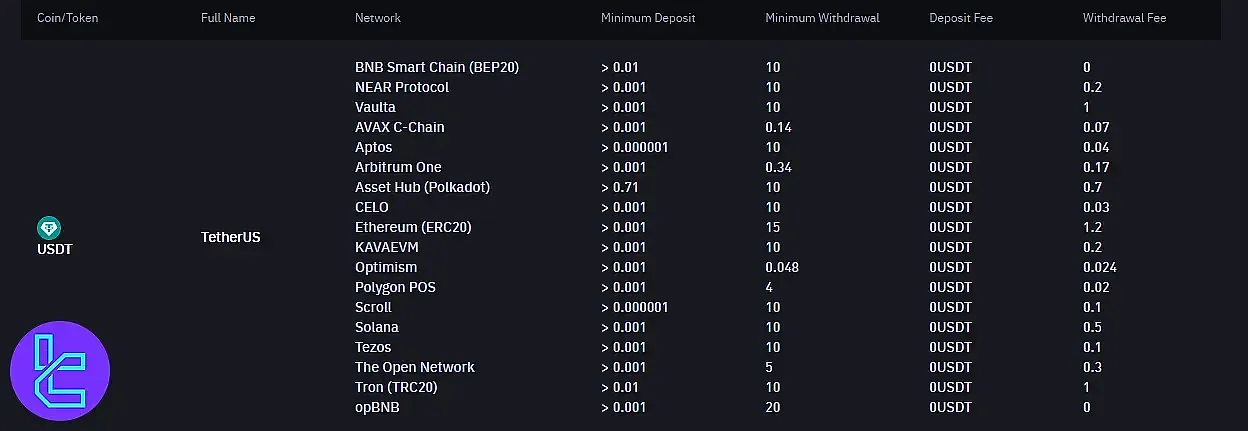This screenshot has width=1248, height=431.
Task: Click the Minimum Deposit column header
Action: coord(648,18)
